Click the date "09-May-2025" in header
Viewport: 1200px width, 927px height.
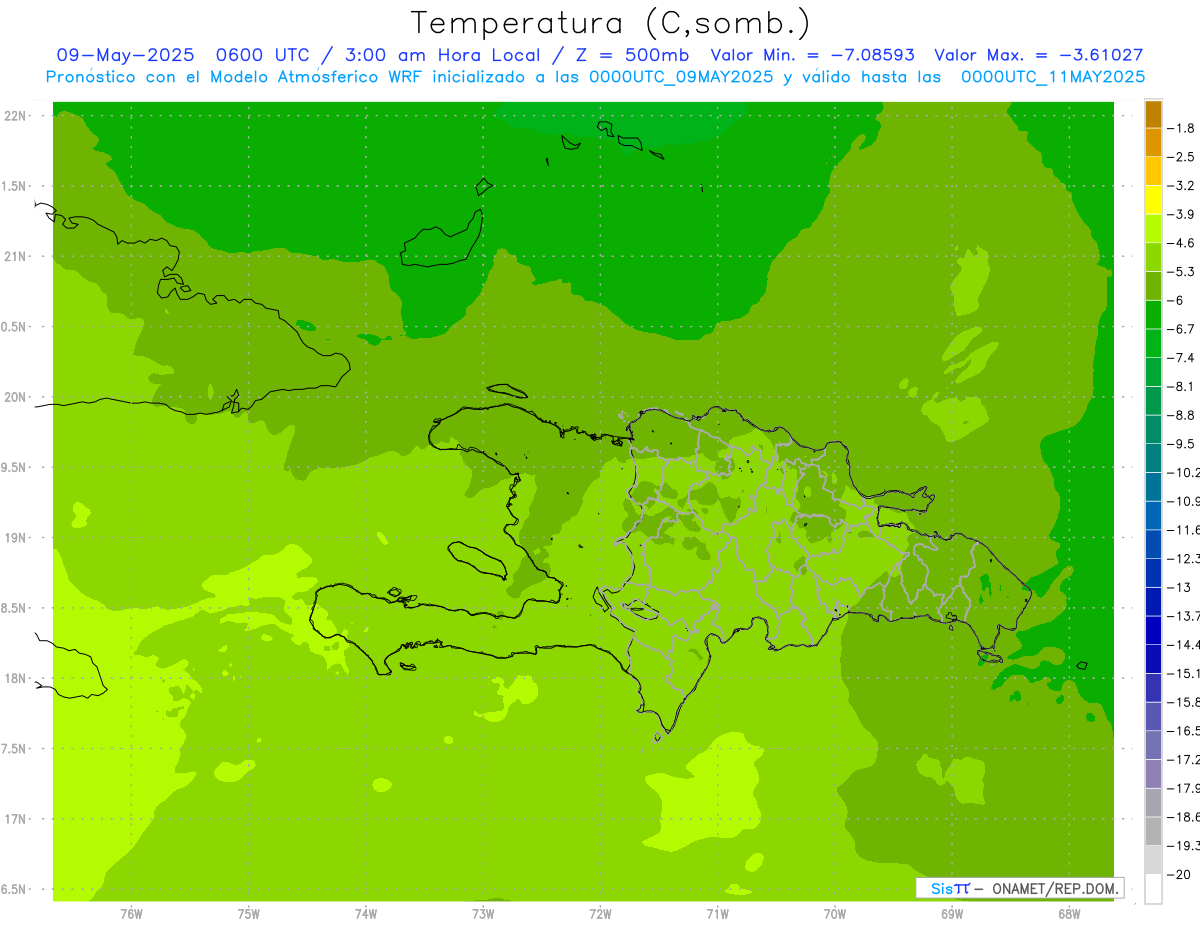tap(124, 56)
